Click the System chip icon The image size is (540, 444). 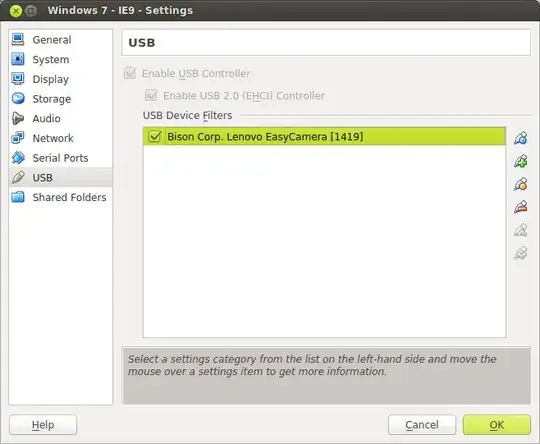pos(18,59)
